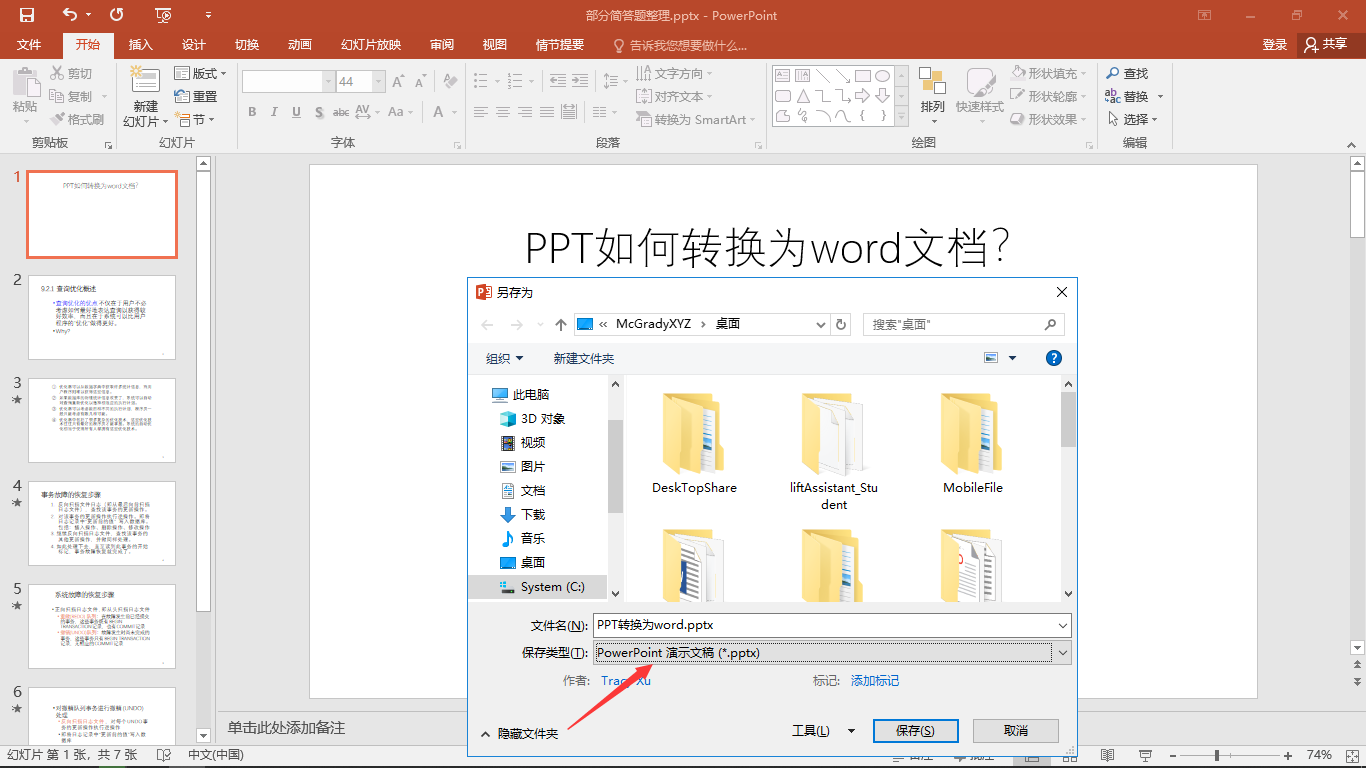This screenshot has width=1366, height=768.
Task: Click the Add tag 添加标记 link
Action: coord(875,680)
